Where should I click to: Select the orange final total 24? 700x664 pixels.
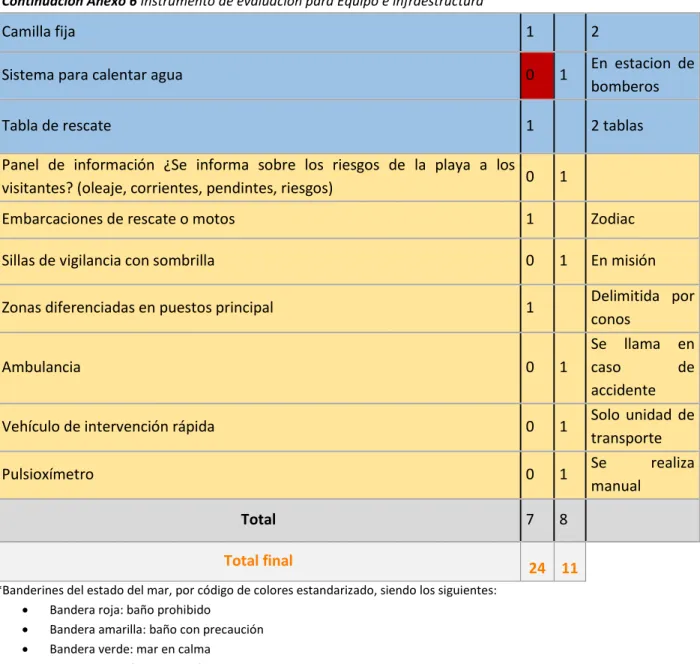point(537,568)
